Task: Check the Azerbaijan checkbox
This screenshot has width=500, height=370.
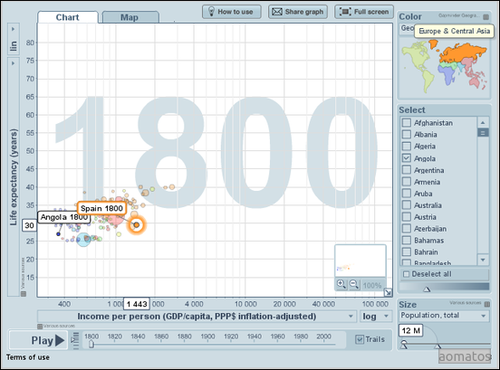Action: click(406, 228)
